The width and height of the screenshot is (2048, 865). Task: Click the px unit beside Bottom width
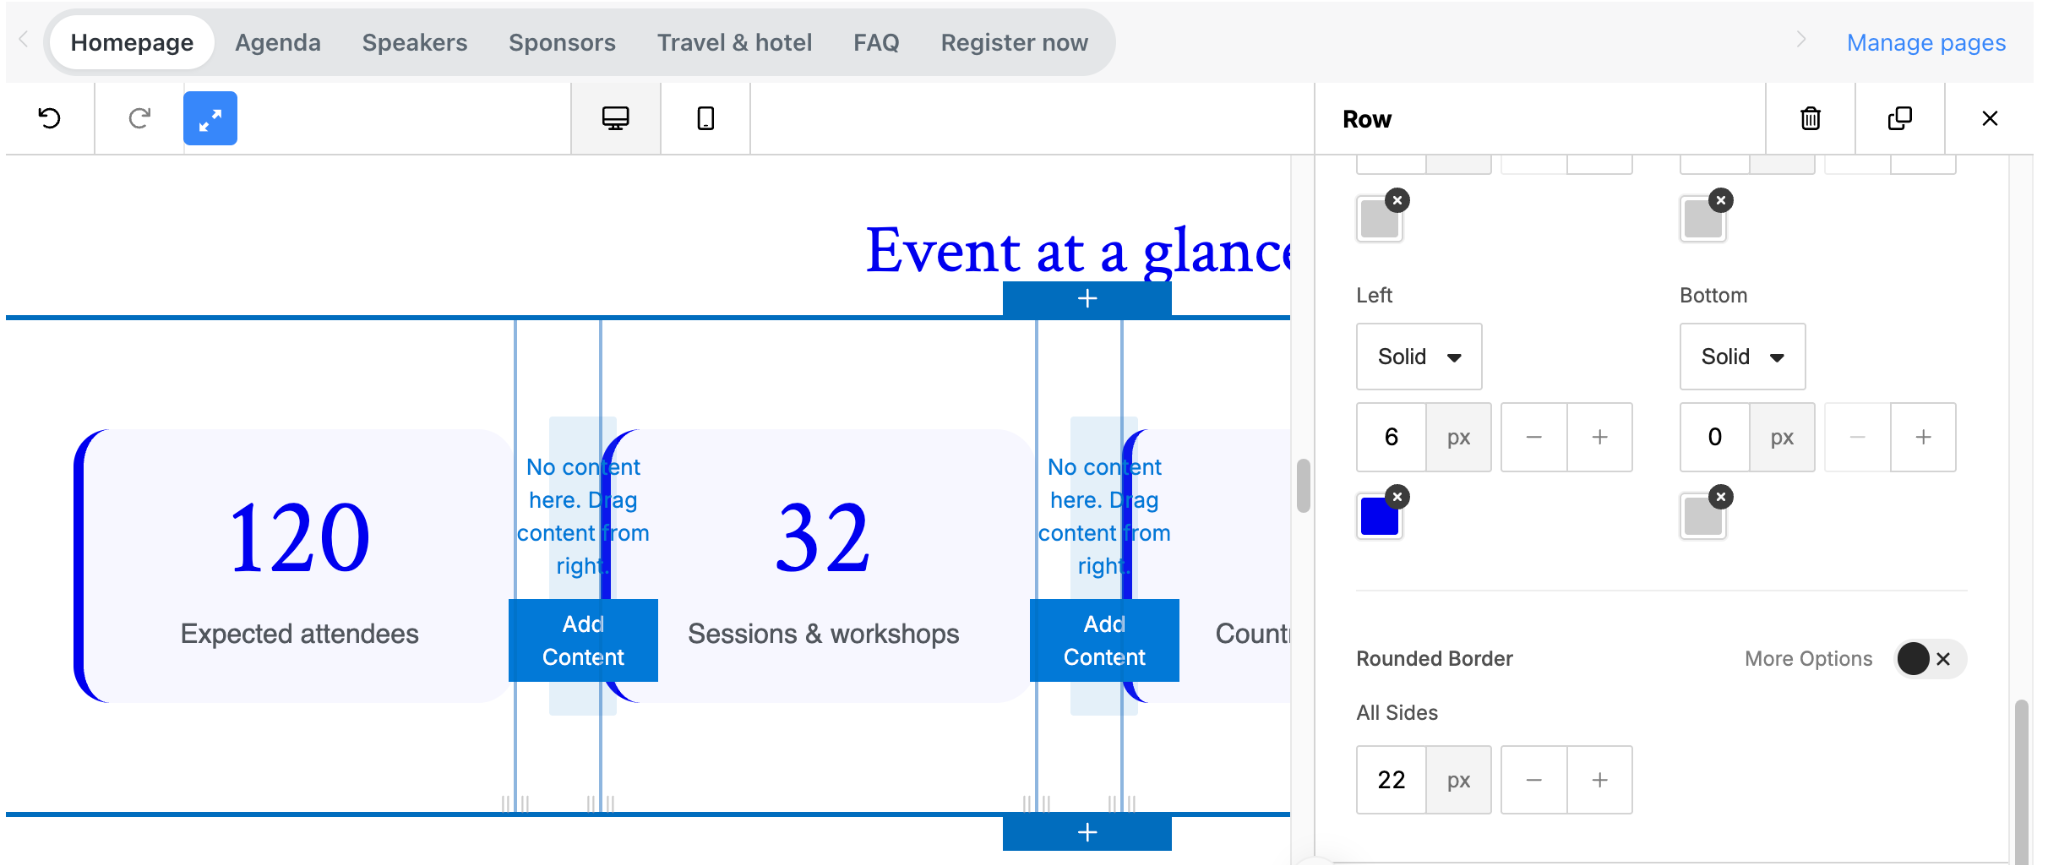point(1782,437)
